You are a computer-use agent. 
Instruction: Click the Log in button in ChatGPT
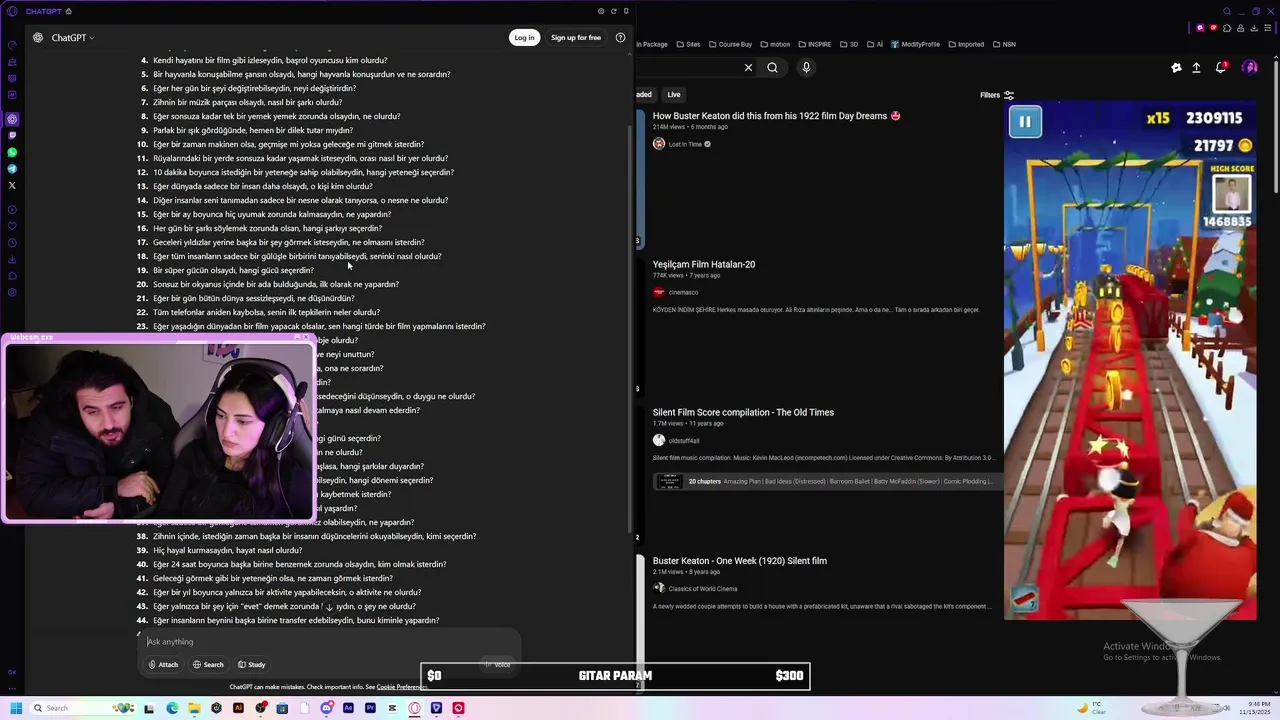[x=524, y=38]
